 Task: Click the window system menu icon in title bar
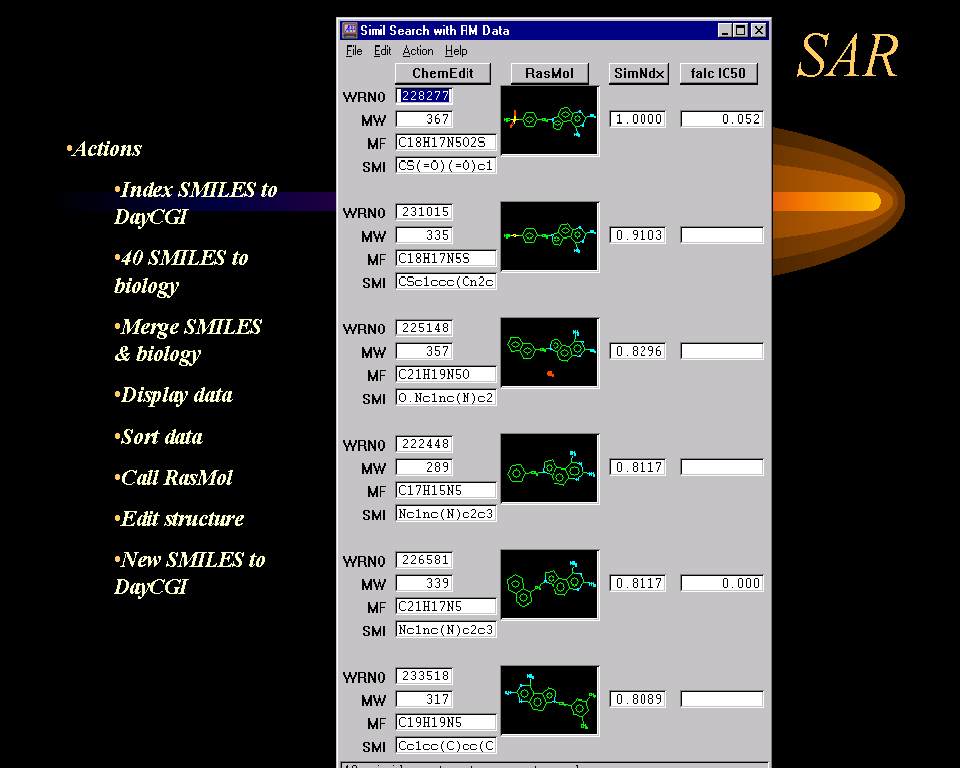click(349, 30)
